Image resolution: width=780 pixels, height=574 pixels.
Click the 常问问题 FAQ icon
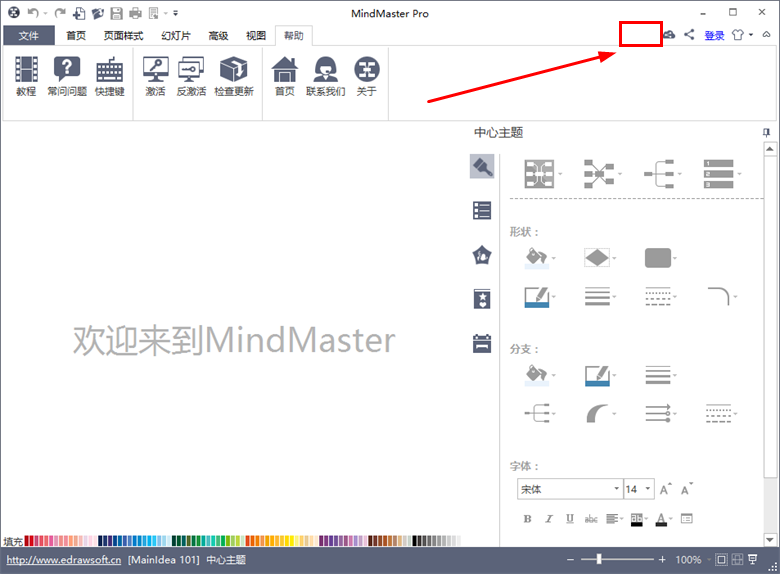67,76
